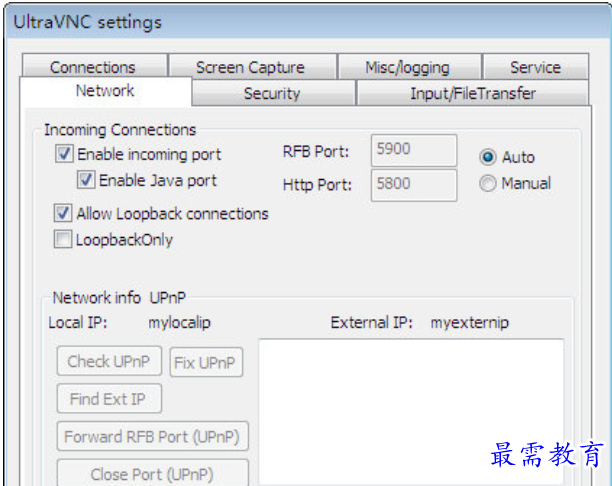Select the Auto port radio button

click(x=488, y=157)
